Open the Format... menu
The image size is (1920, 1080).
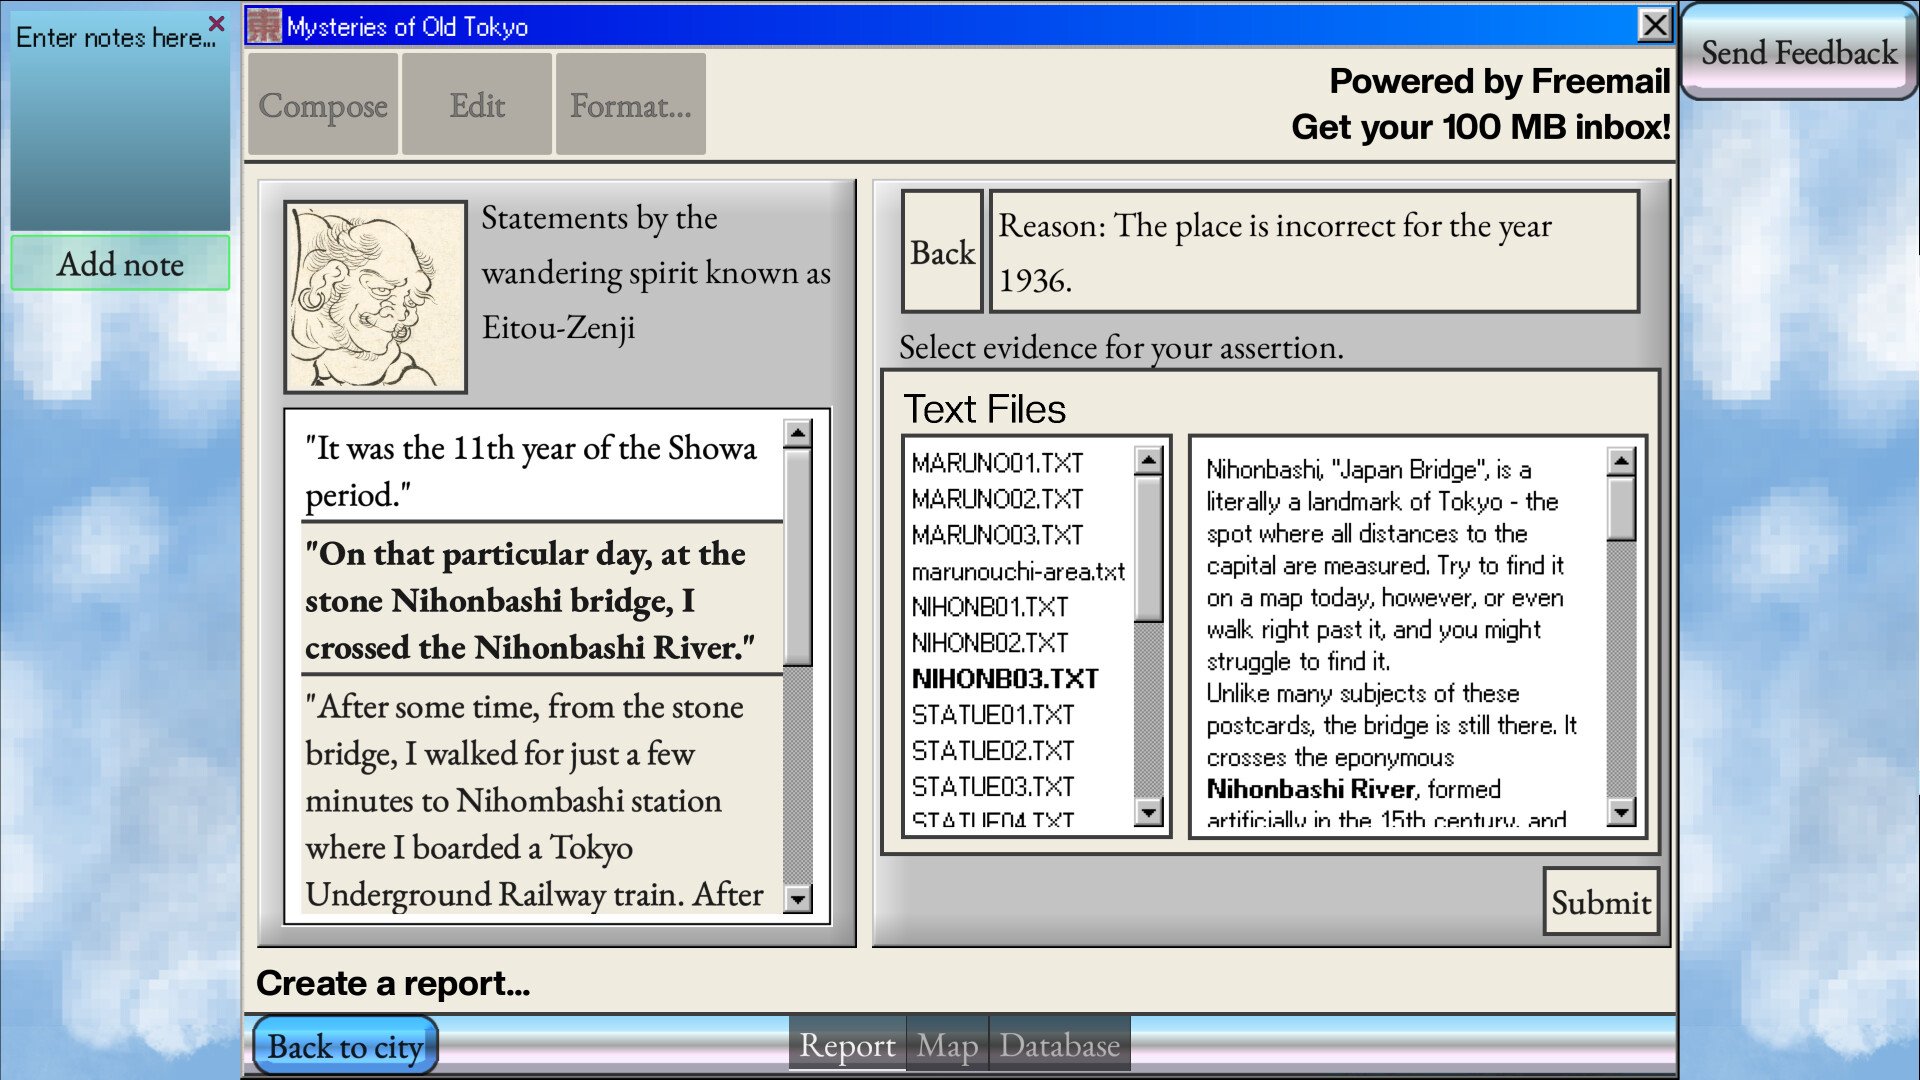point(630,105)
